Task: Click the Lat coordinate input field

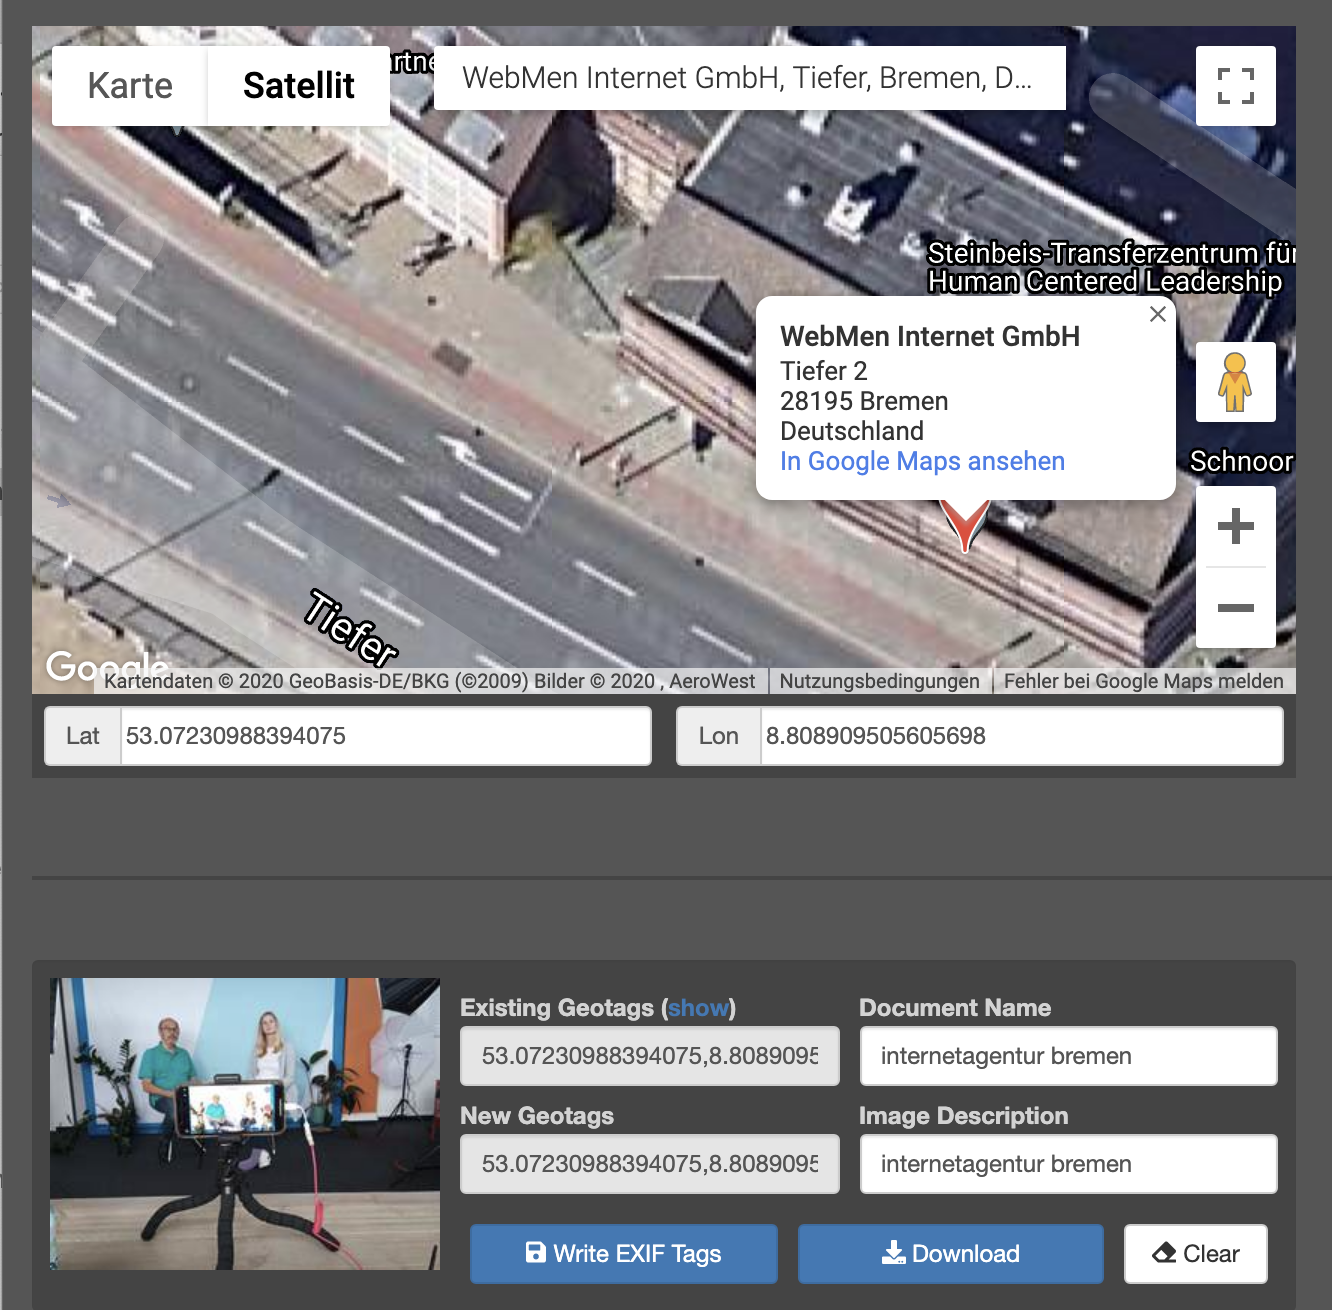Action: coord(386,736)
